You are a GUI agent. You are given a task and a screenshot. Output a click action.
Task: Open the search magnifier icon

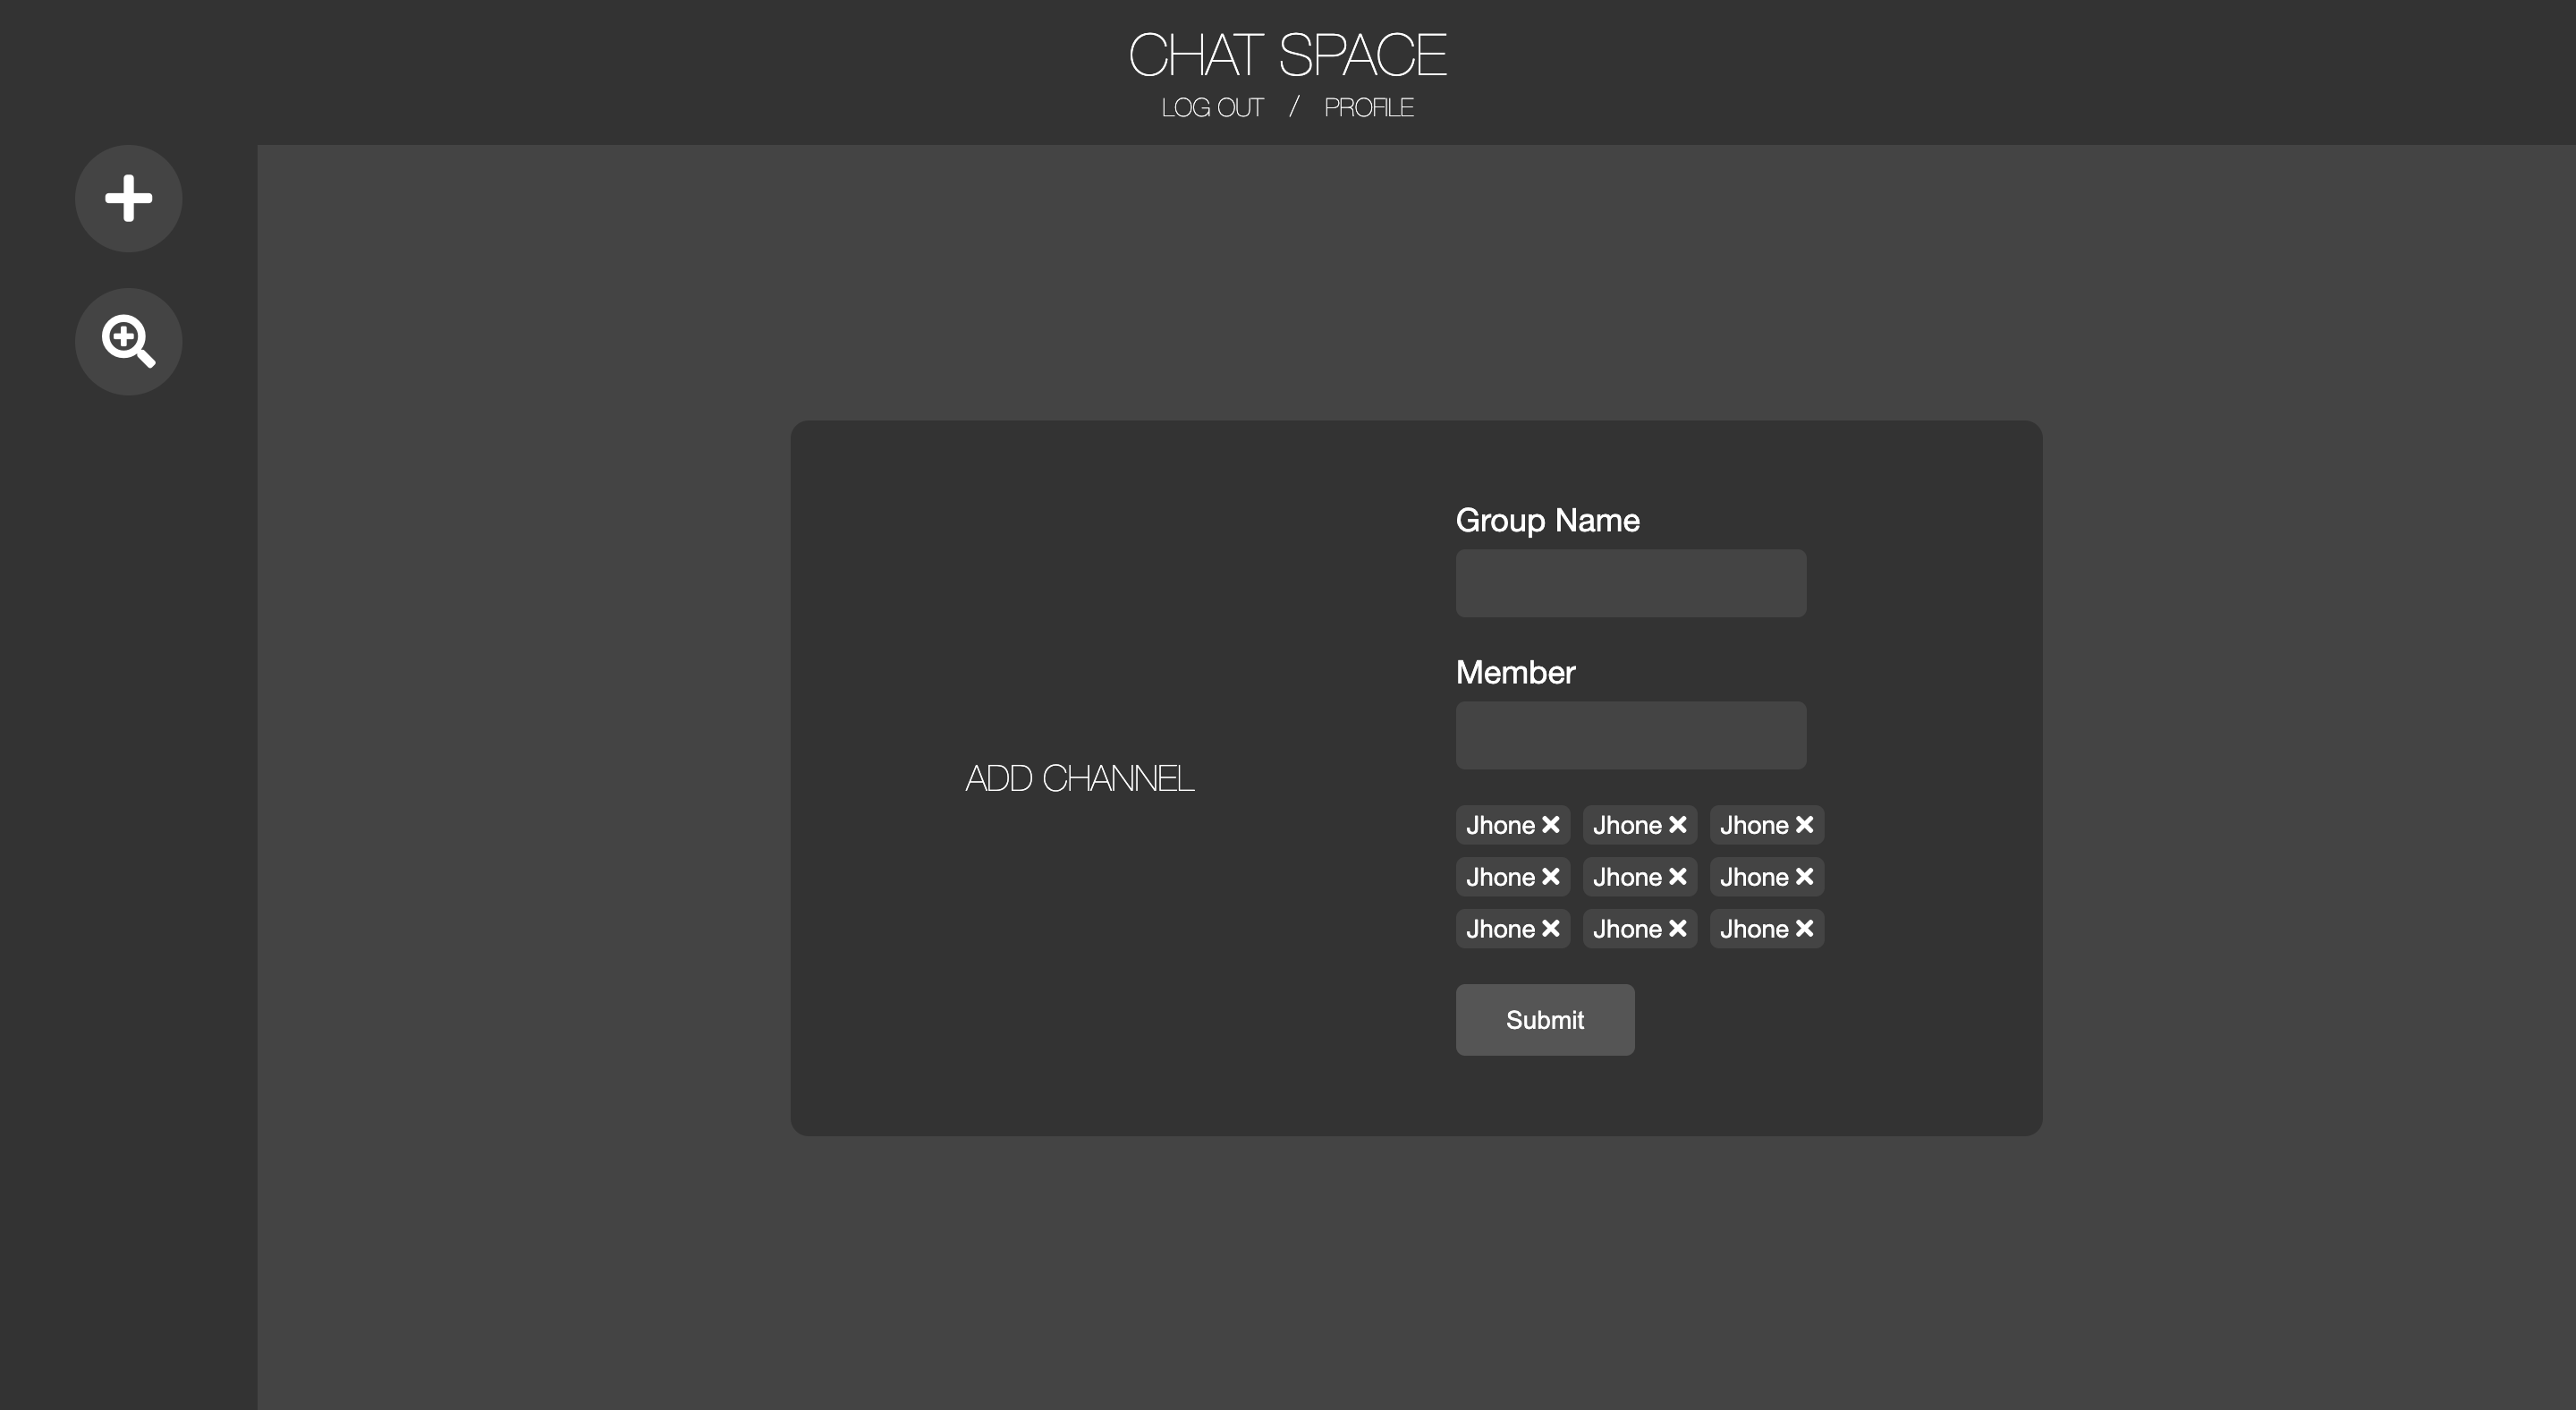[x=128, y=341]
